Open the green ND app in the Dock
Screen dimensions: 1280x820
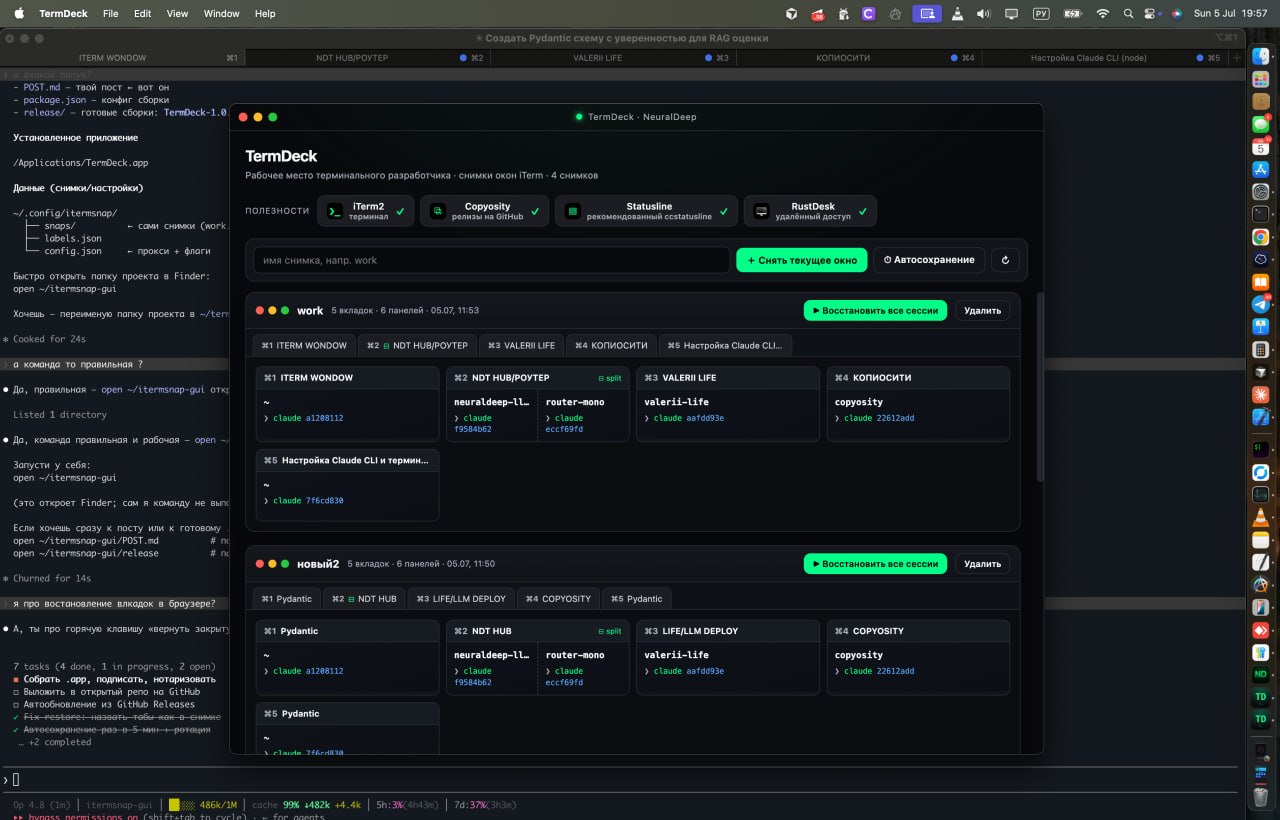coord(1261,674)
